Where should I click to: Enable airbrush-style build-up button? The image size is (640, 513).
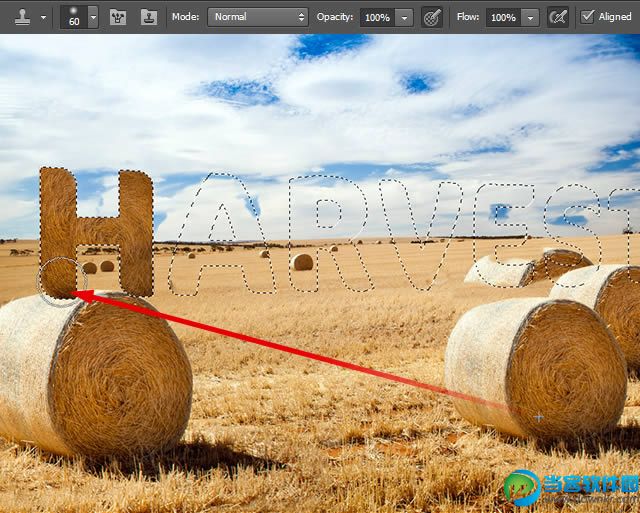pyautogui.click(x=558, y=17)
